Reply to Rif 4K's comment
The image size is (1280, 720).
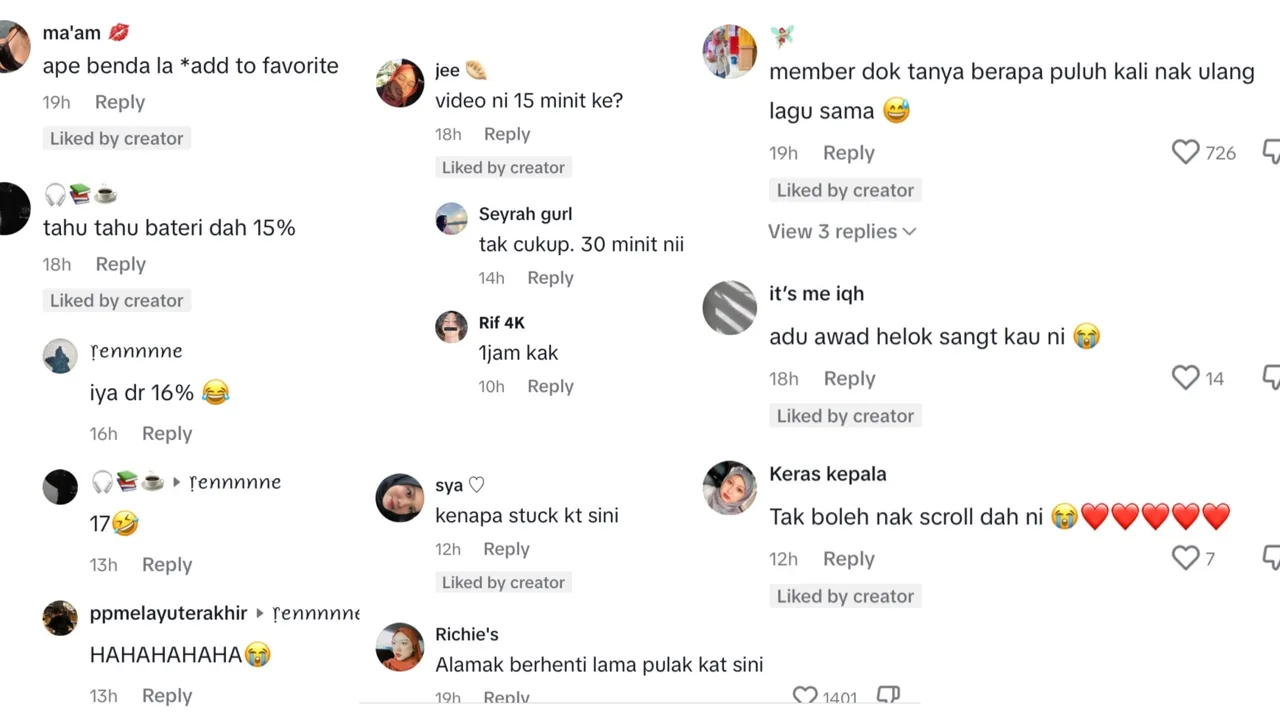[550, 386]
